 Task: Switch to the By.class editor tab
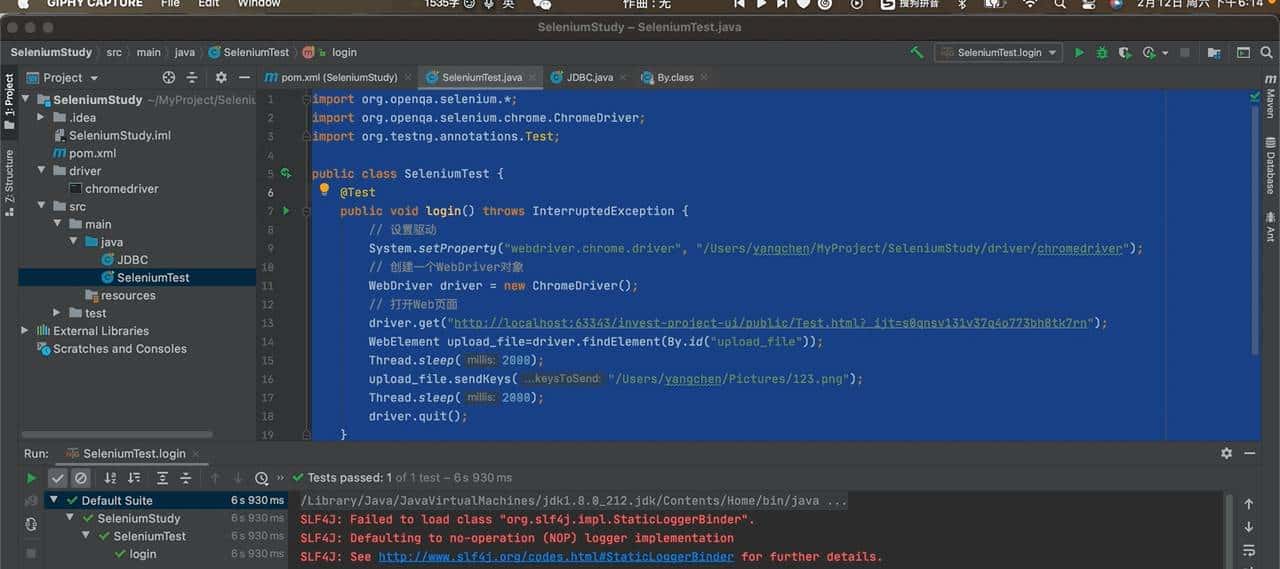click(674, 77)
